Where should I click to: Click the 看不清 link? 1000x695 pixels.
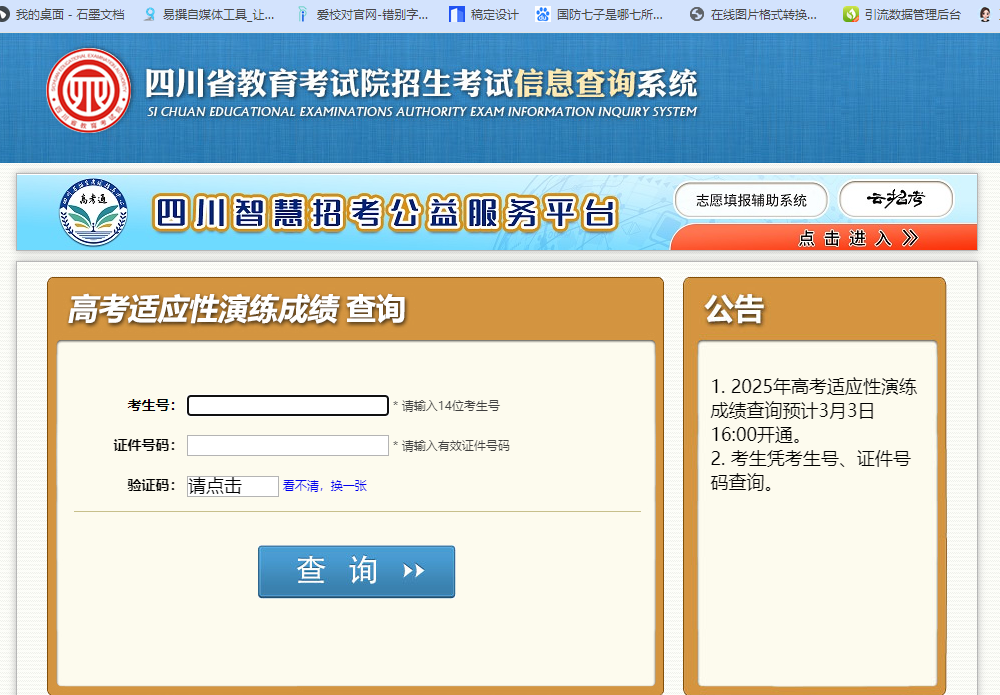pyautogui.click(x=300, y=486)
